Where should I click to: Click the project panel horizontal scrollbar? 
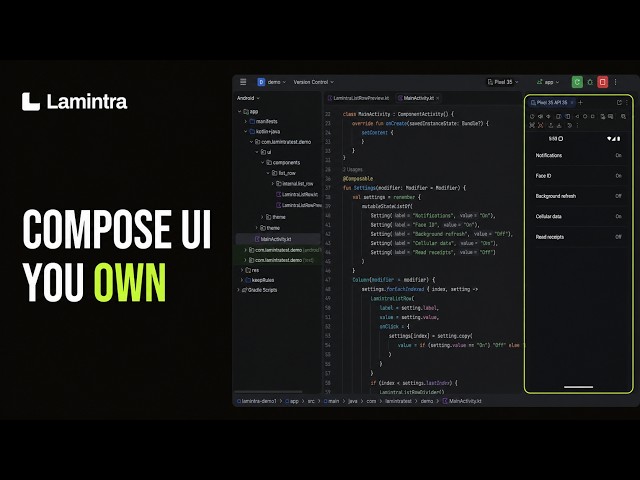coord(268,392)
